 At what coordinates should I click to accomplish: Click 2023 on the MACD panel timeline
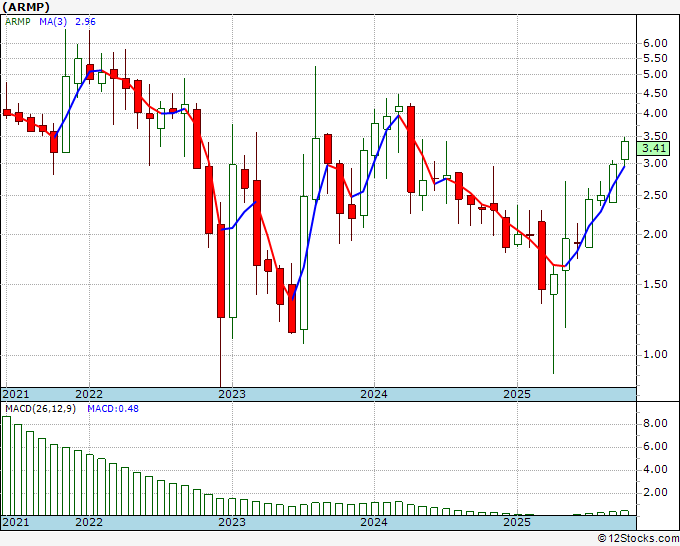point(232,522)
